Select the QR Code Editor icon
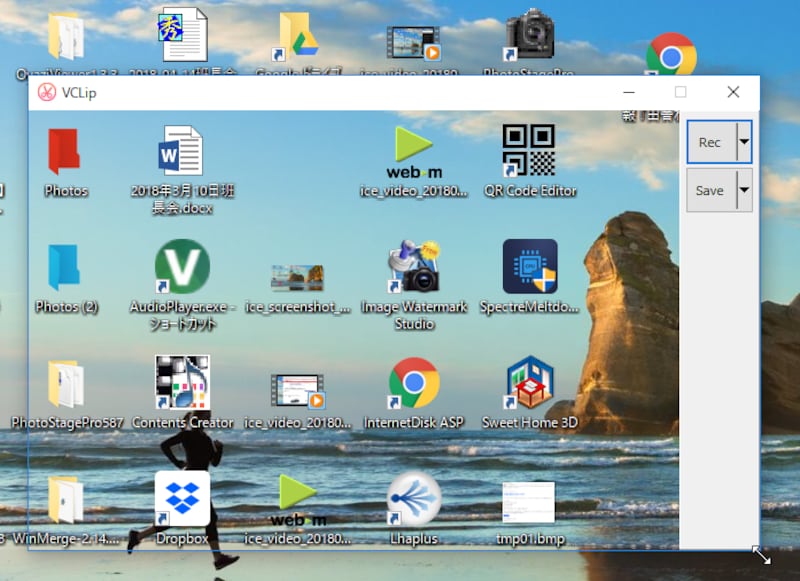 529,150
